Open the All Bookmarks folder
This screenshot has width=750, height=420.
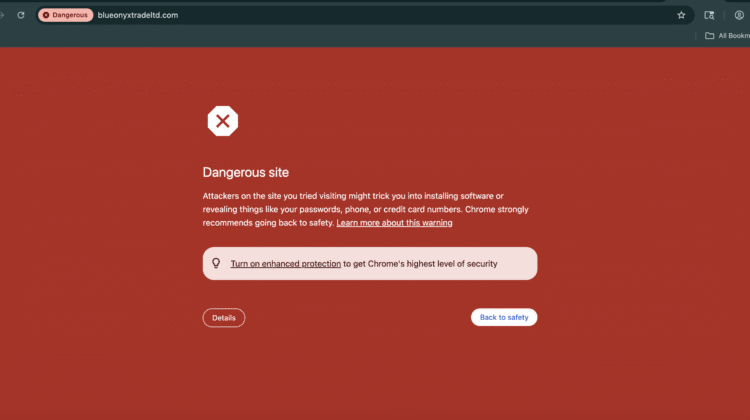[x=727, y=36]
